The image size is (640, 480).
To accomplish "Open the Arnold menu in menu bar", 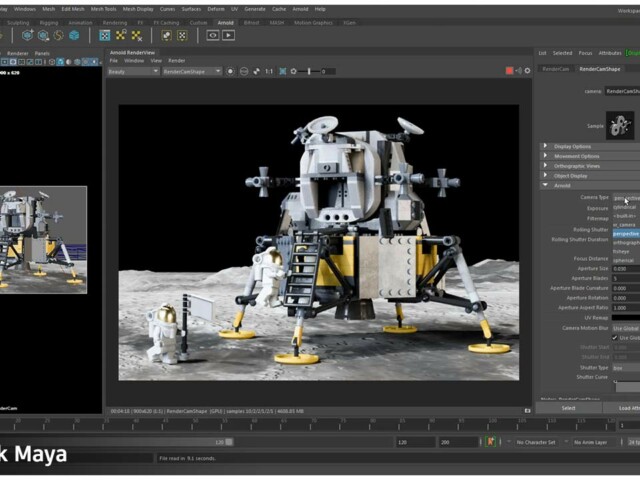I will [x=300, y=8].
